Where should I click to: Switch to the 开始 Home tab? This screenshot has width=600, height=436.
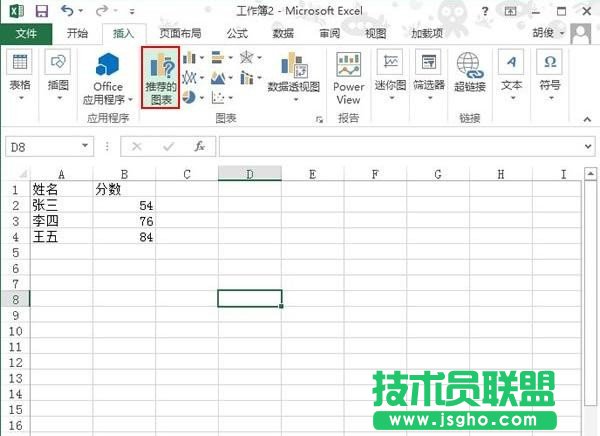[x=77, y=34]
